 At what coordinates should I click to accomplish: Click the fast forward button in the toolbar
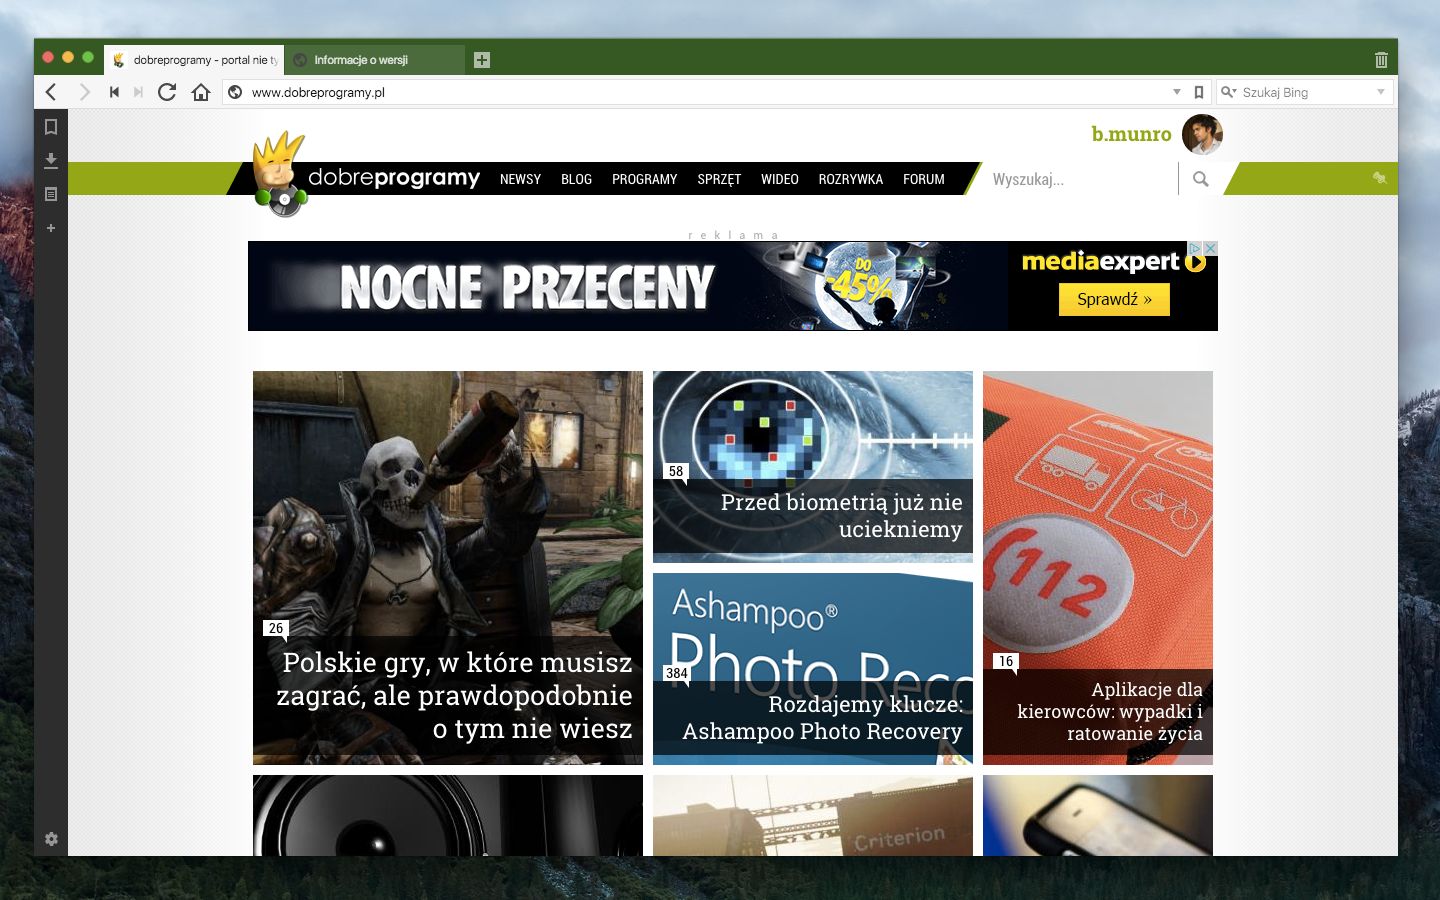pyautogui.click(x=138, y=92)
